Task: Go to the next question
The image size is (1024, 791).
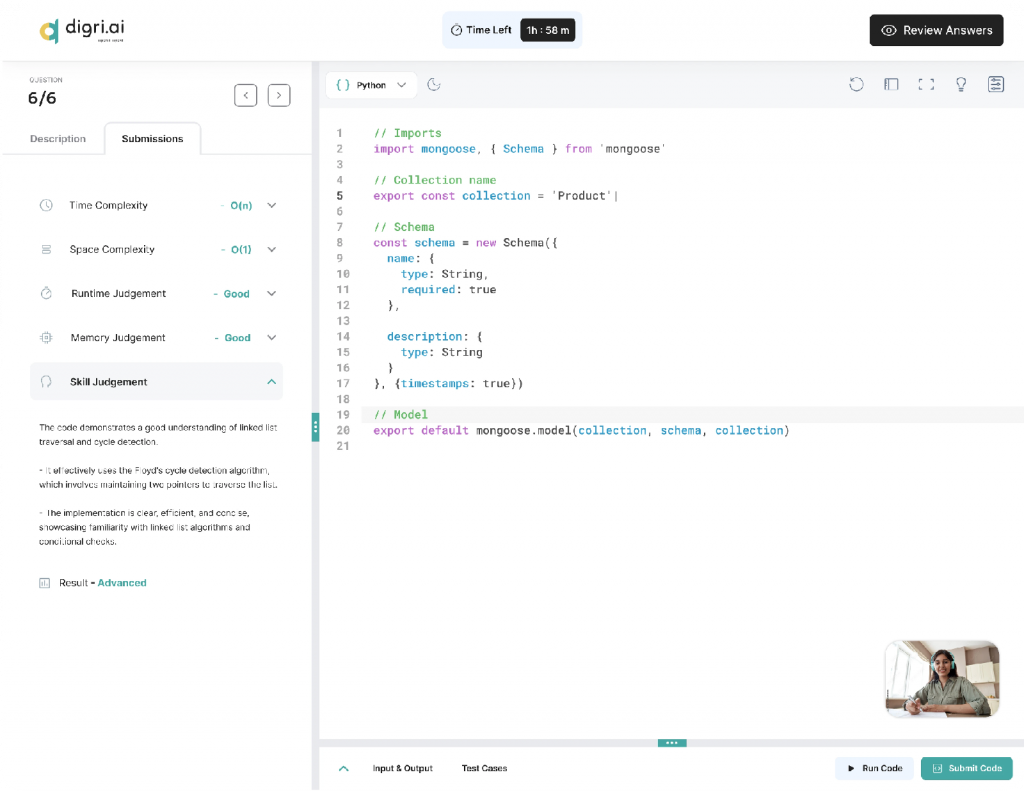Action: (279, 95)
